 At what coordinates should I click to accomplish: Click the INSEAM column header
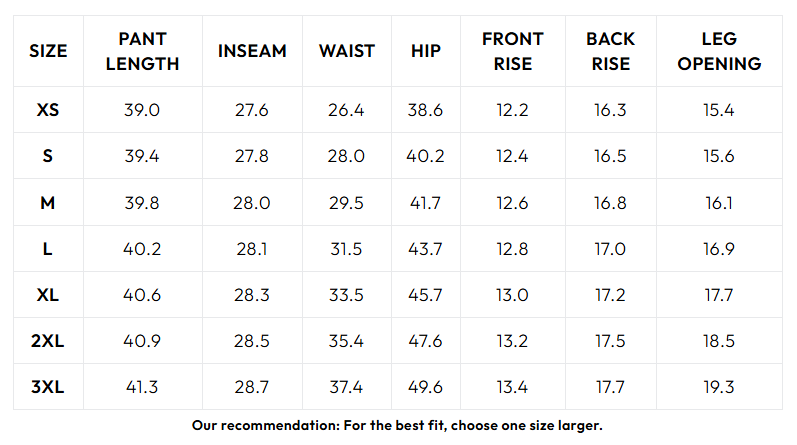252,51
